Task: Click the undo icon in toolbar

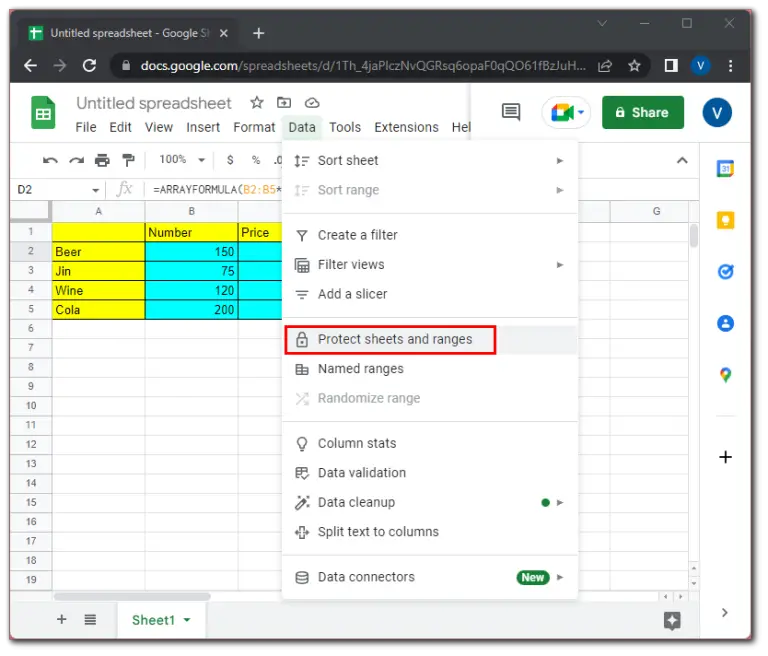Action: [x=50, y=160]
